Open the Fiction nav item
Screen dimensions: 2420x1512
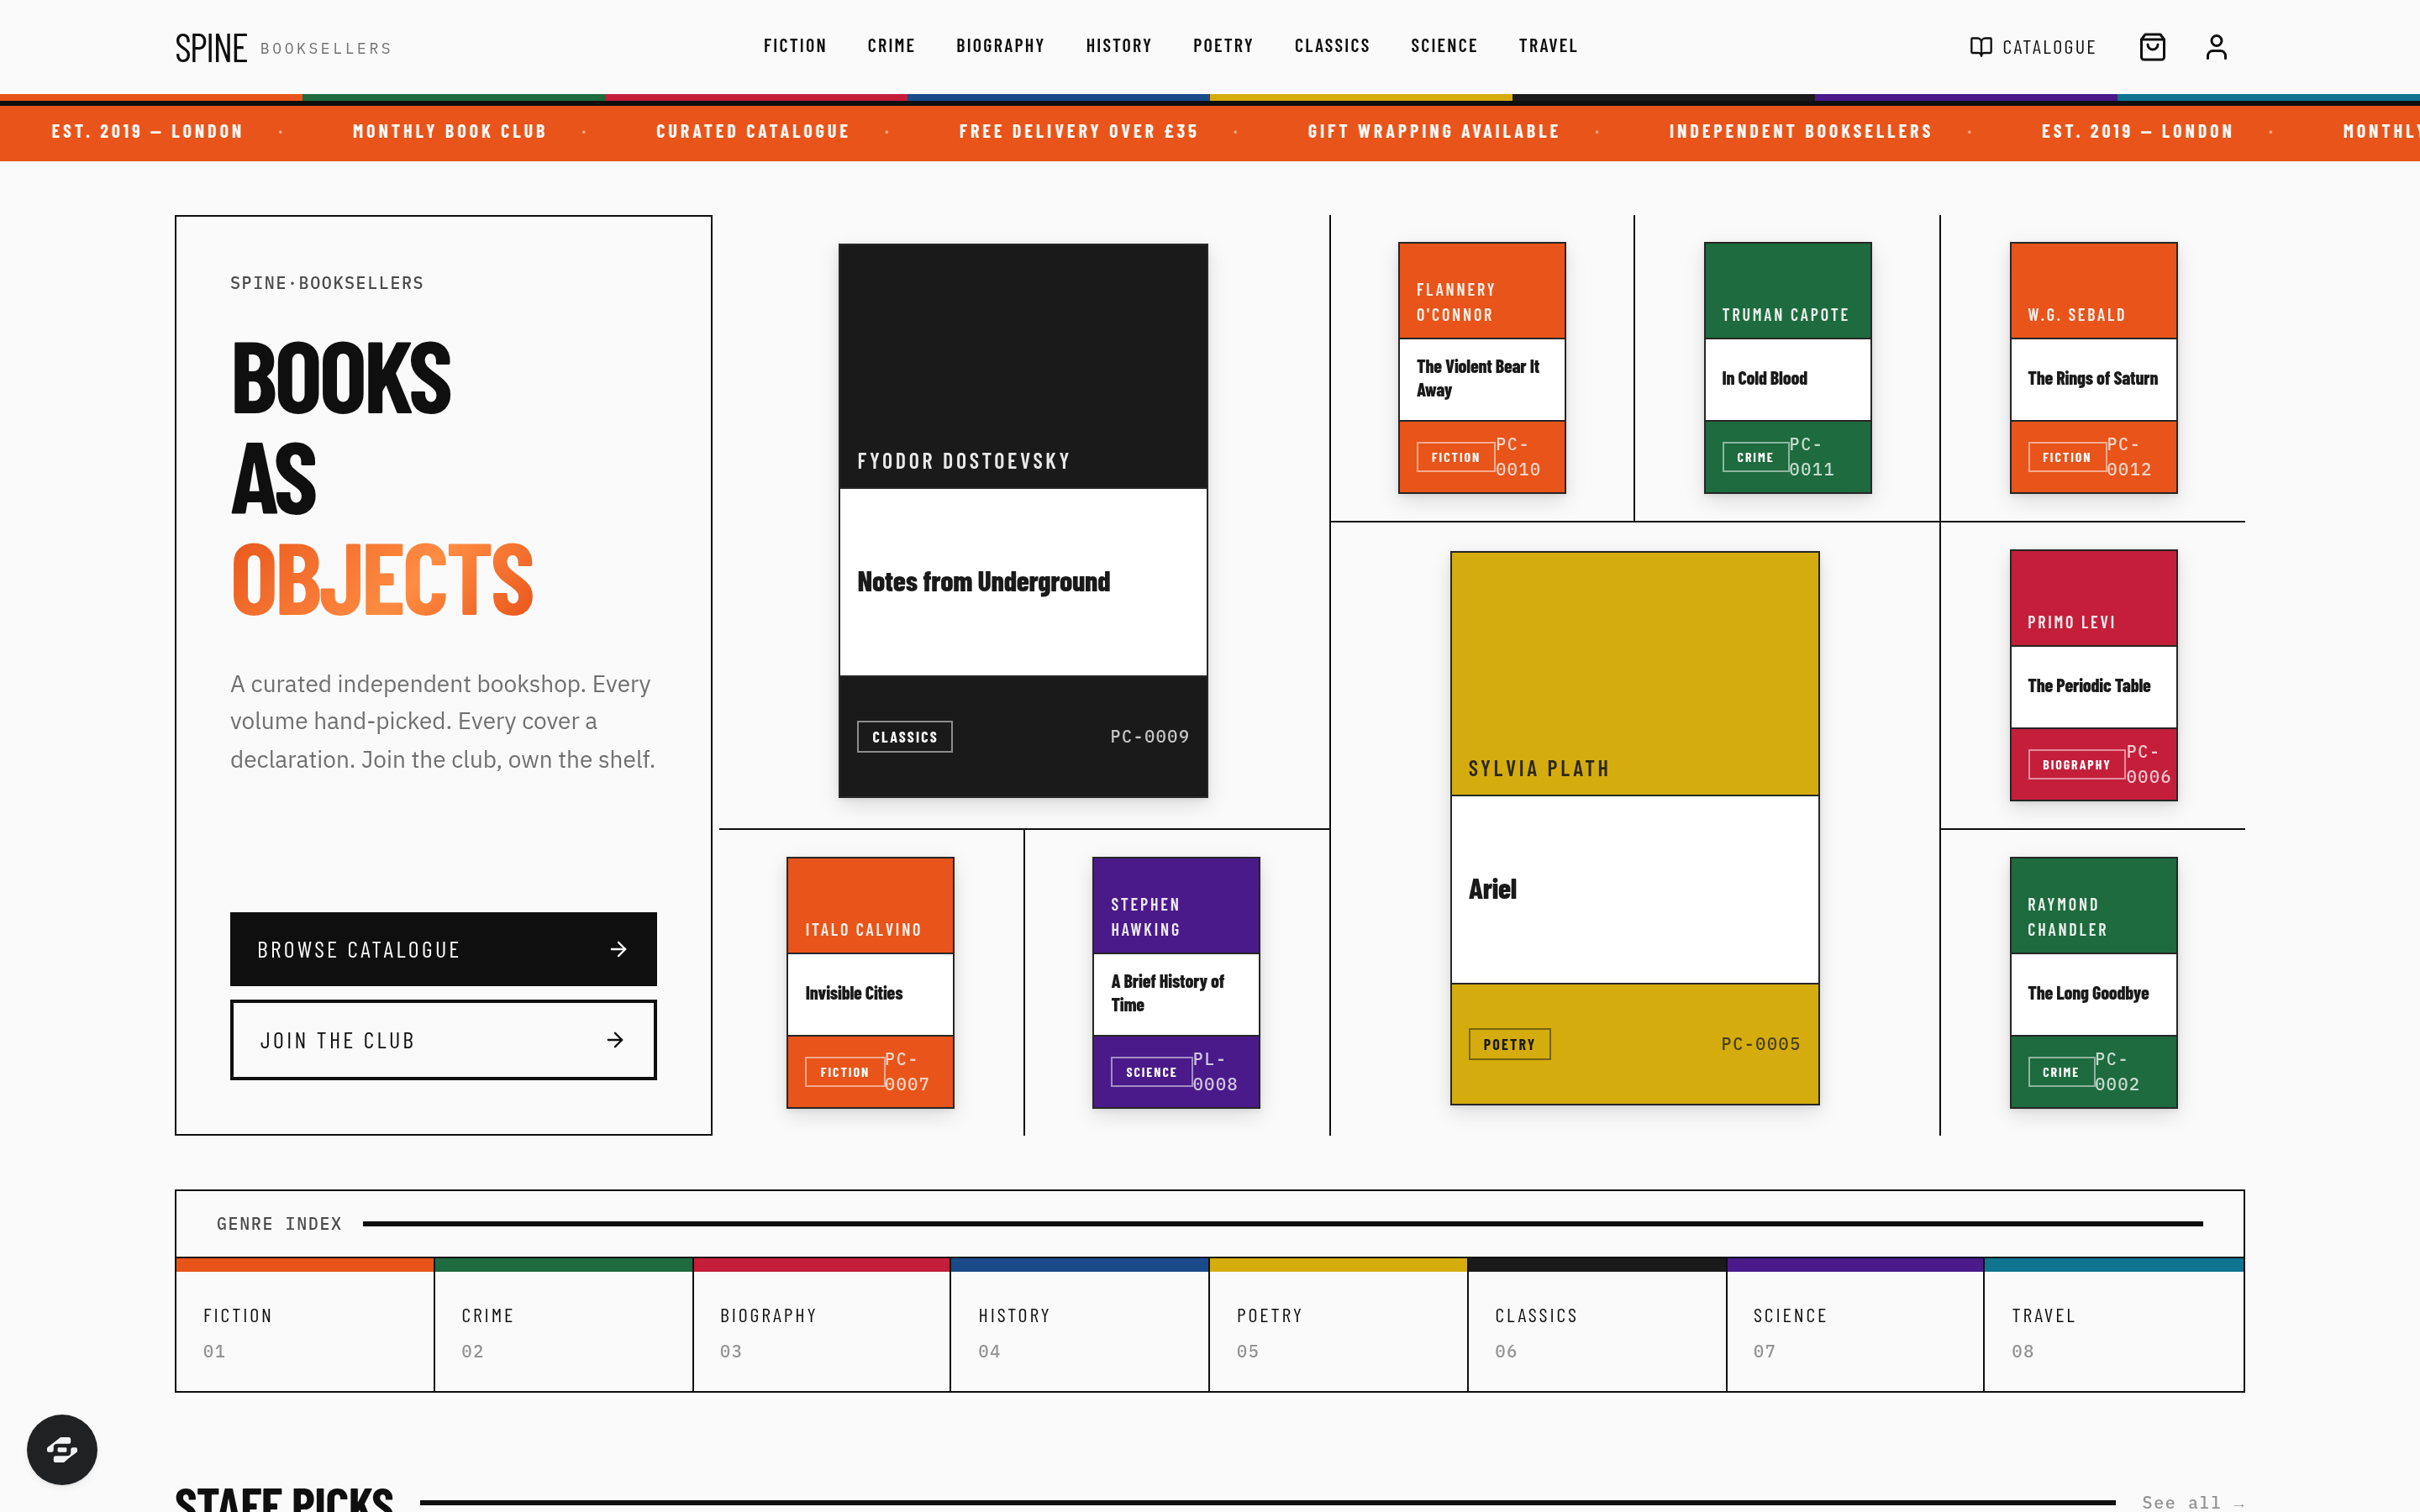click(x=795, y=46)
